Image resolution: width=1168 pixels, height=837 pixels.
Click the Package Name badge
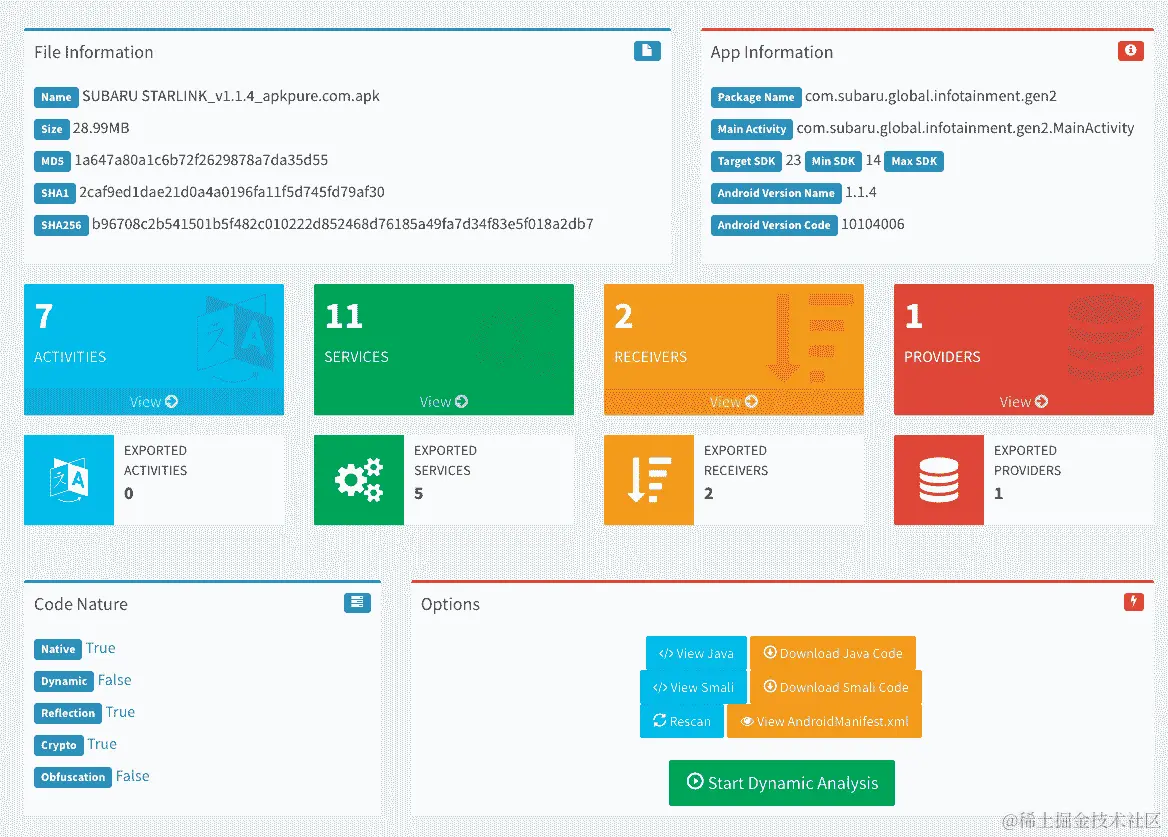tap(755, 97)
